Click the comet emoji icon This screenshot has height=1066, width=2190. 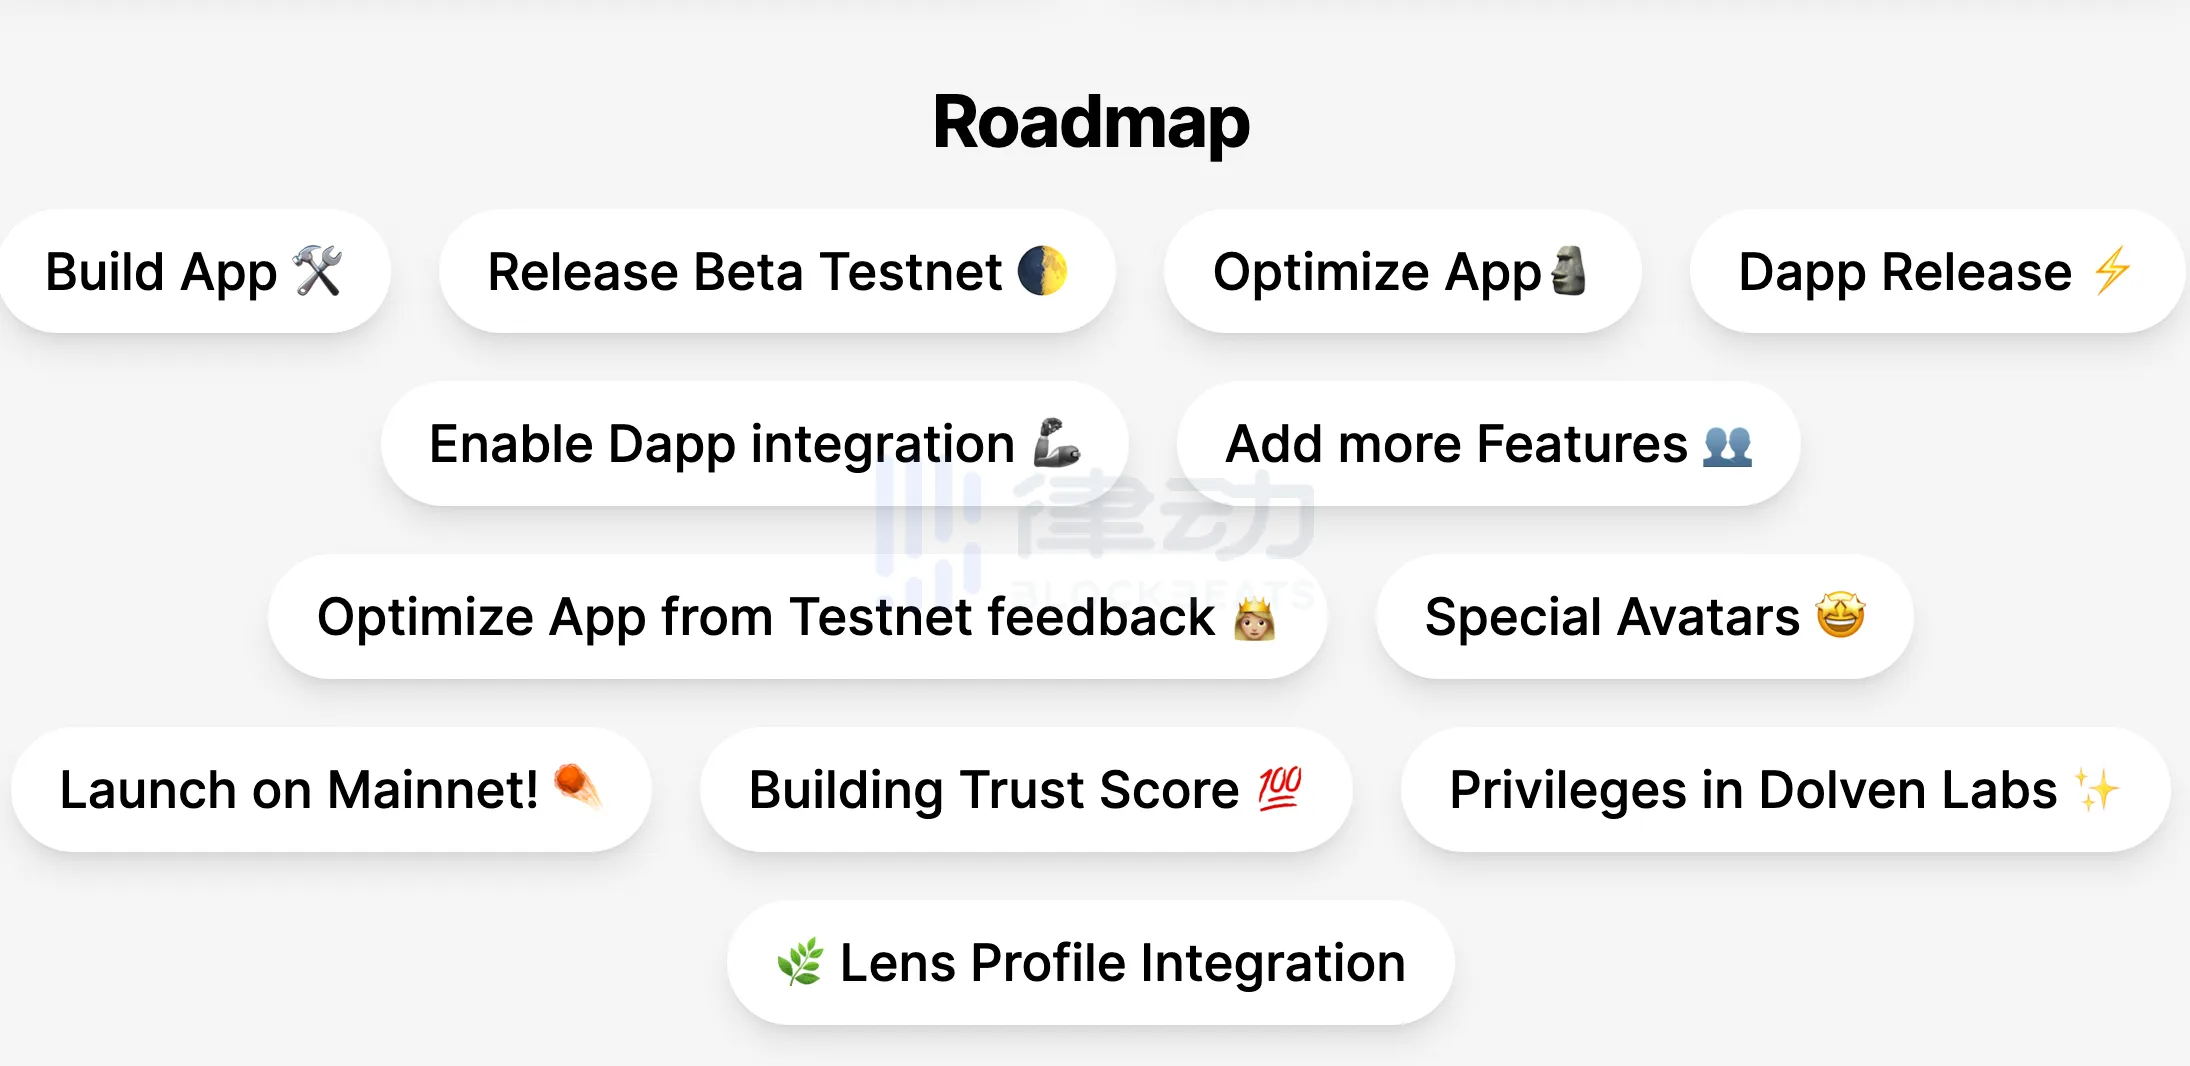pos(577,786)
